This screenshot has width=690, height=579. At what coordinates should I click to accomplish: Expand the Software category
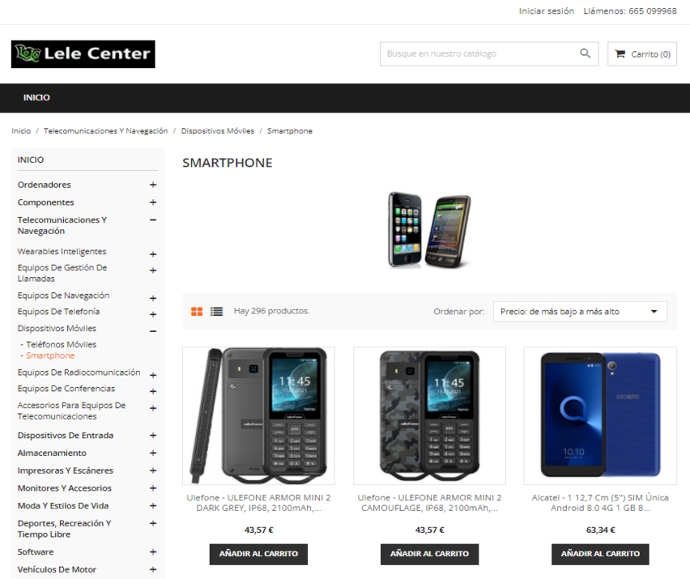[153, 552]
